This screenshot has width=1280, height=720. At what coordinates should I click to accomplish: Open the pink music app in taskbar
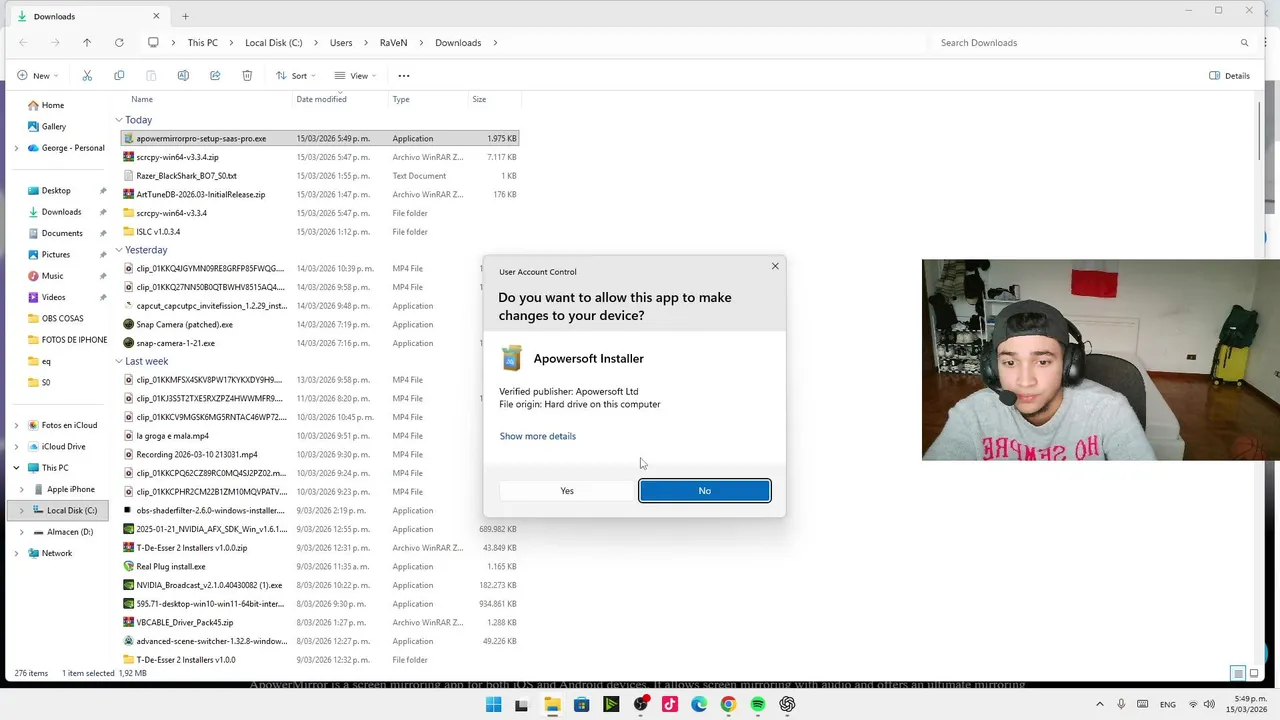point(670,705)
